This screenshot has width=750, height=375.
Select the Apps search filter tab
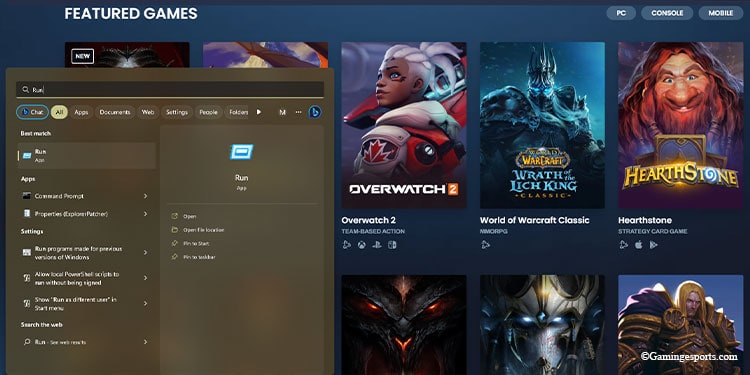click(x=81, y=112)
